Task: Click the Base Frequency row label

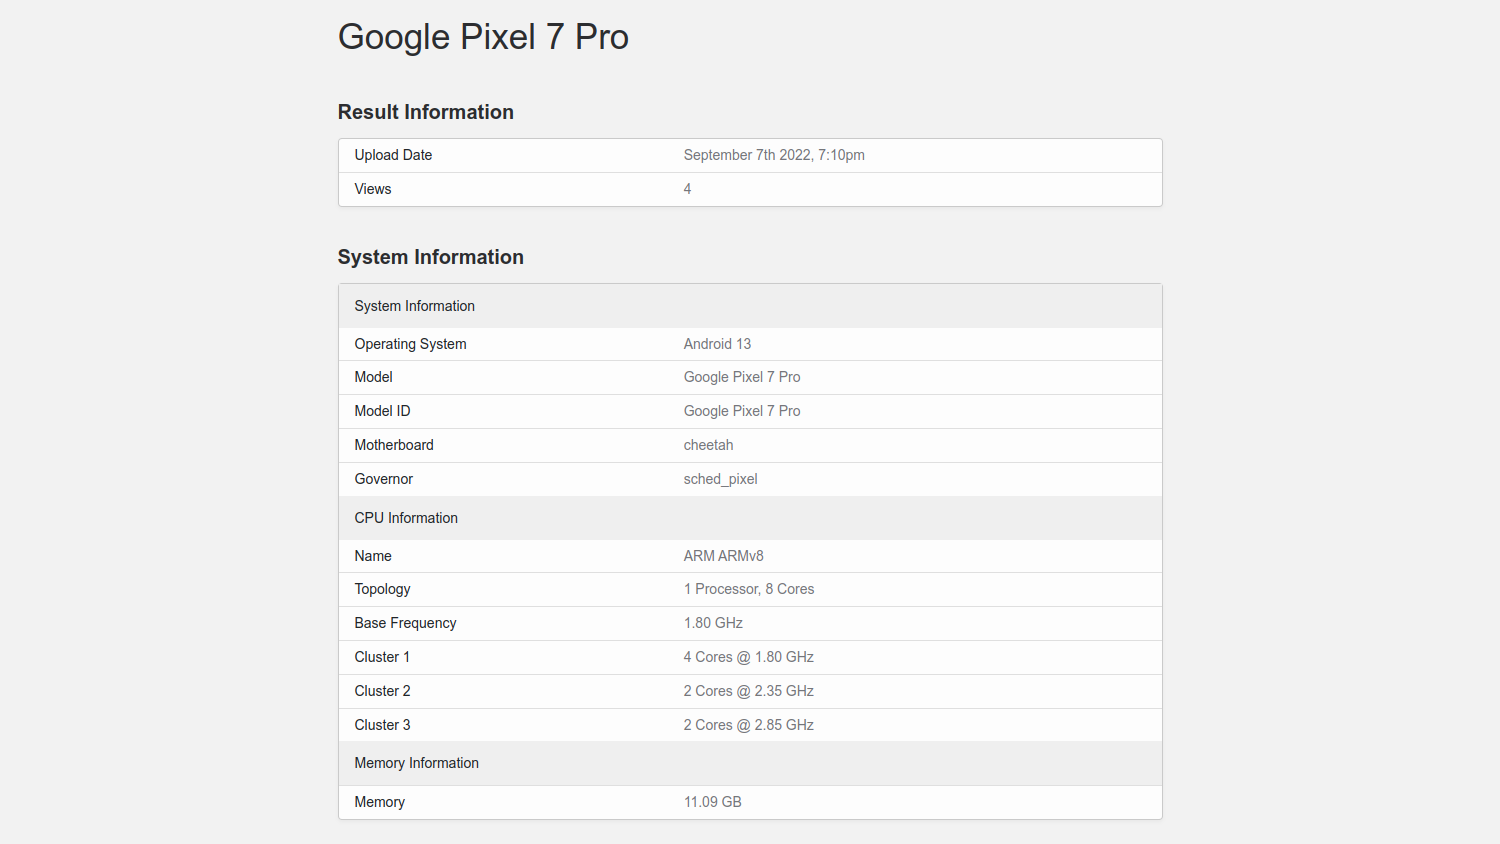Action: point(405,623)
